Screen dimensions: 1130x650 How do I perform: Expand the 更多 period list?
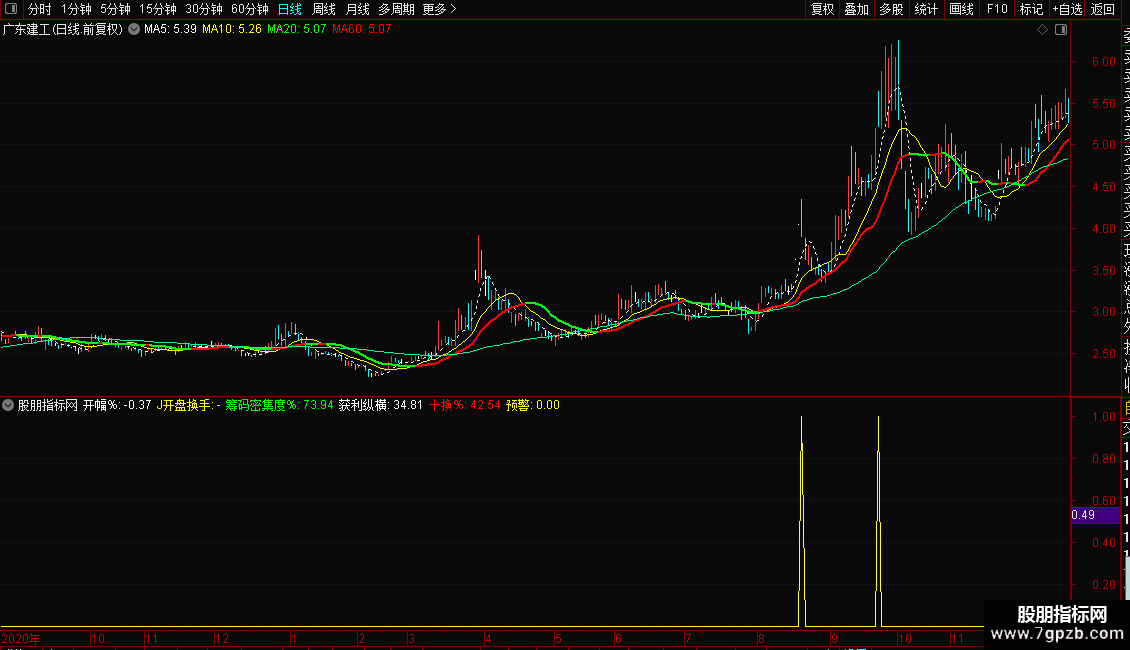(x=440, y=9)
